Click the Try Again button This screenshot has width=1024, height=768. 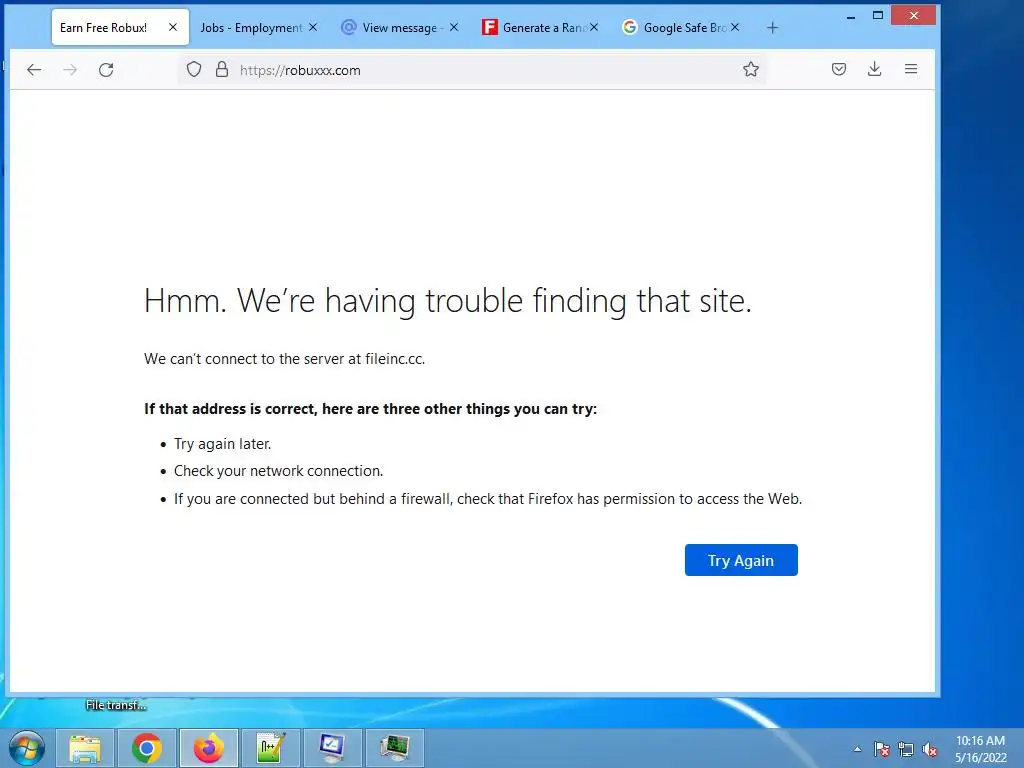pos(741,560)
